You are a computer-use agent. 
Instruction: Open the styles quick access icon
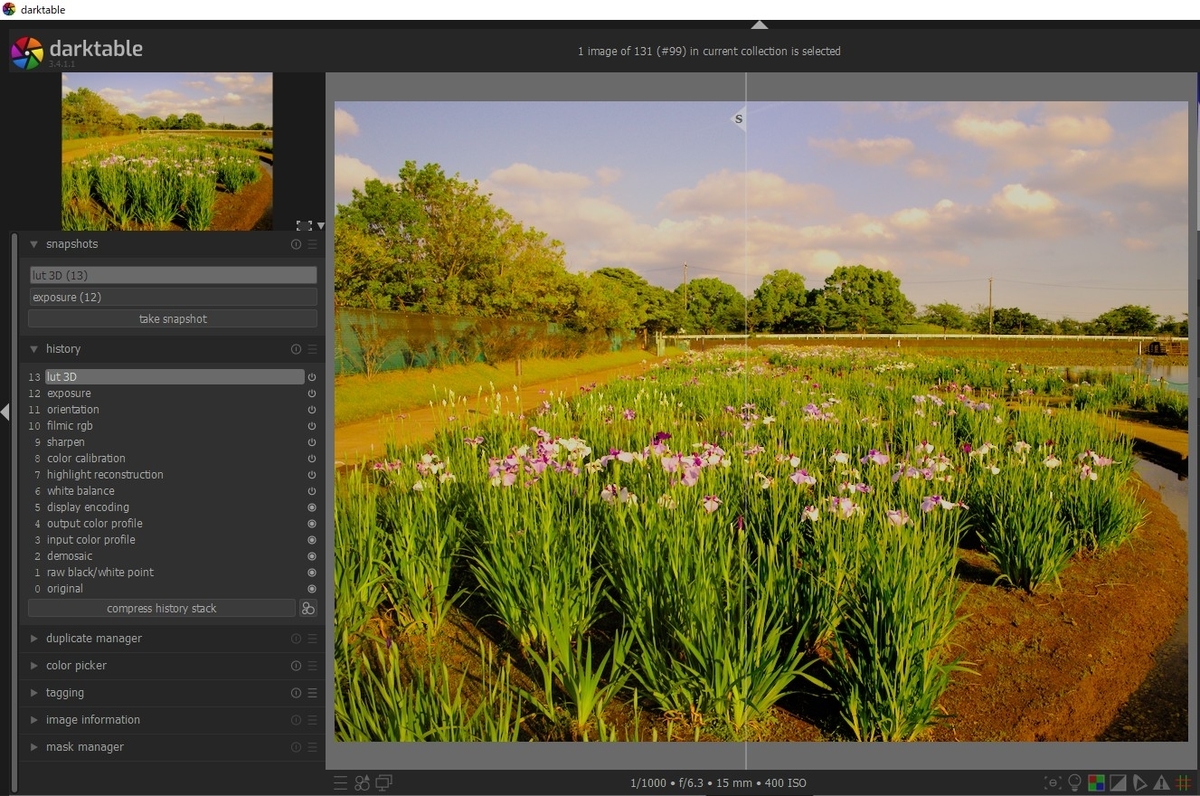(362, 783)
